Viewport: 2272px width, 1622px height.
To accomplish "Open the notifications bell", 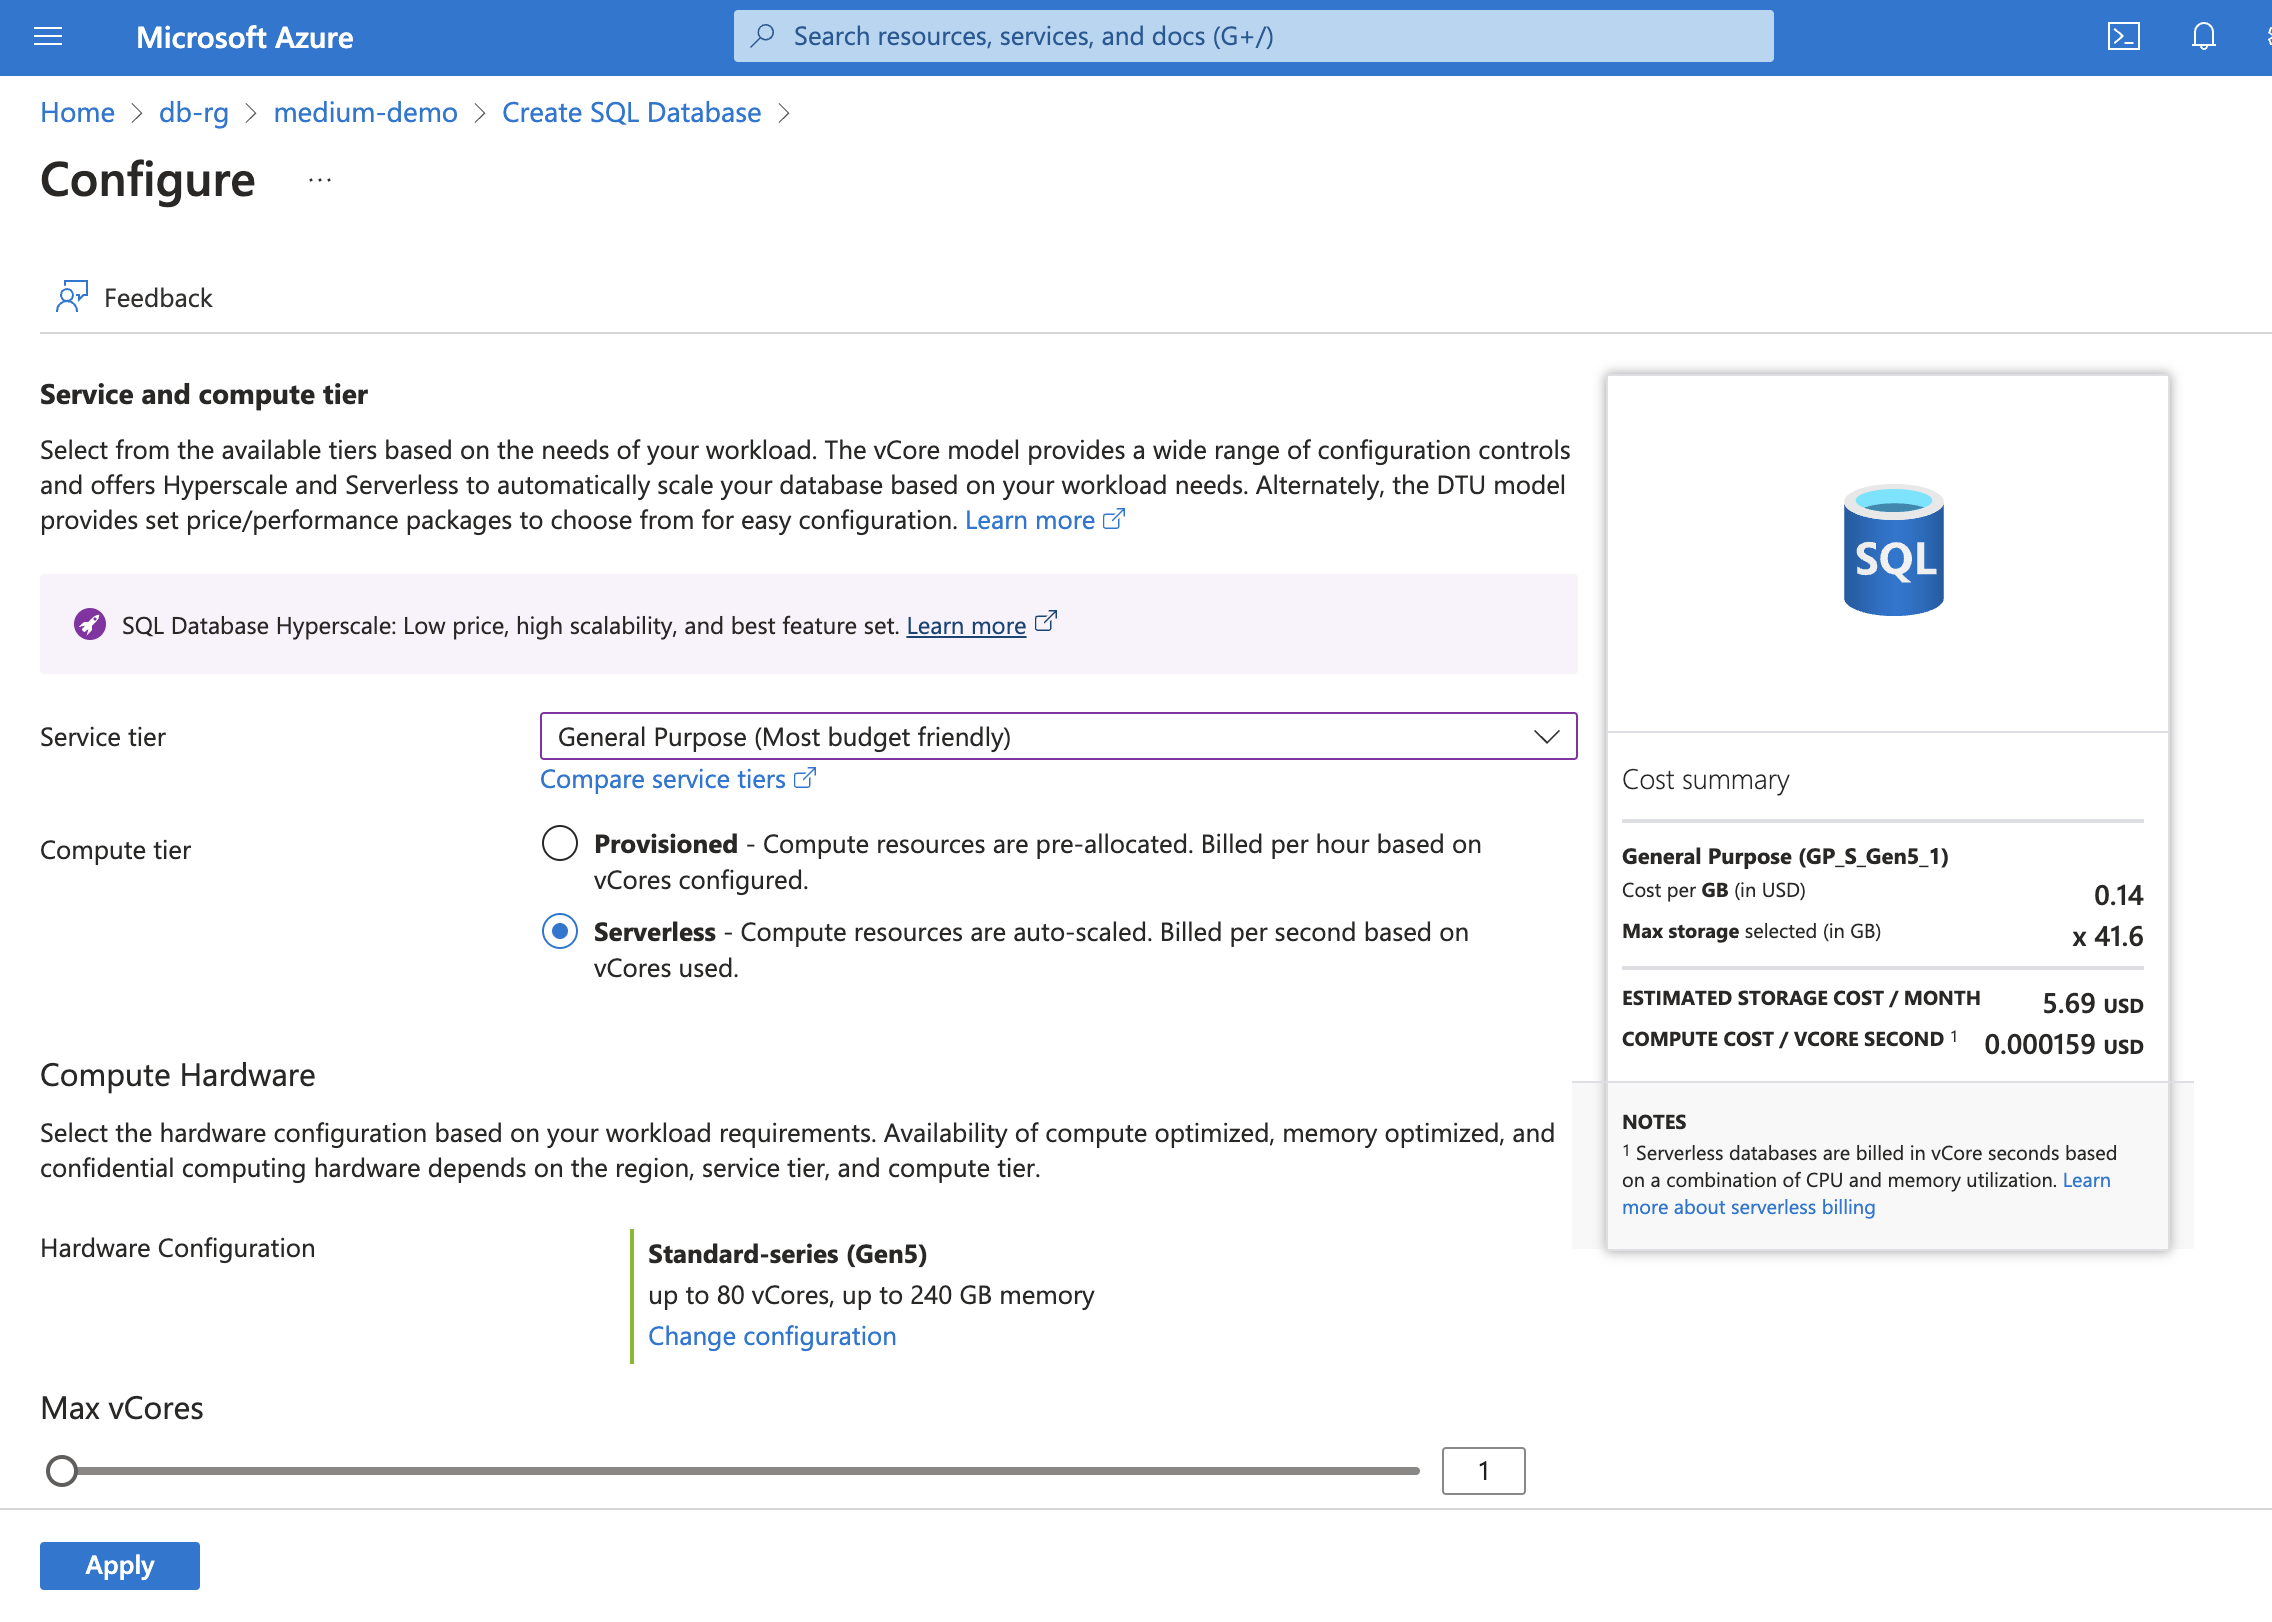I will click(x=2203, y=37).
